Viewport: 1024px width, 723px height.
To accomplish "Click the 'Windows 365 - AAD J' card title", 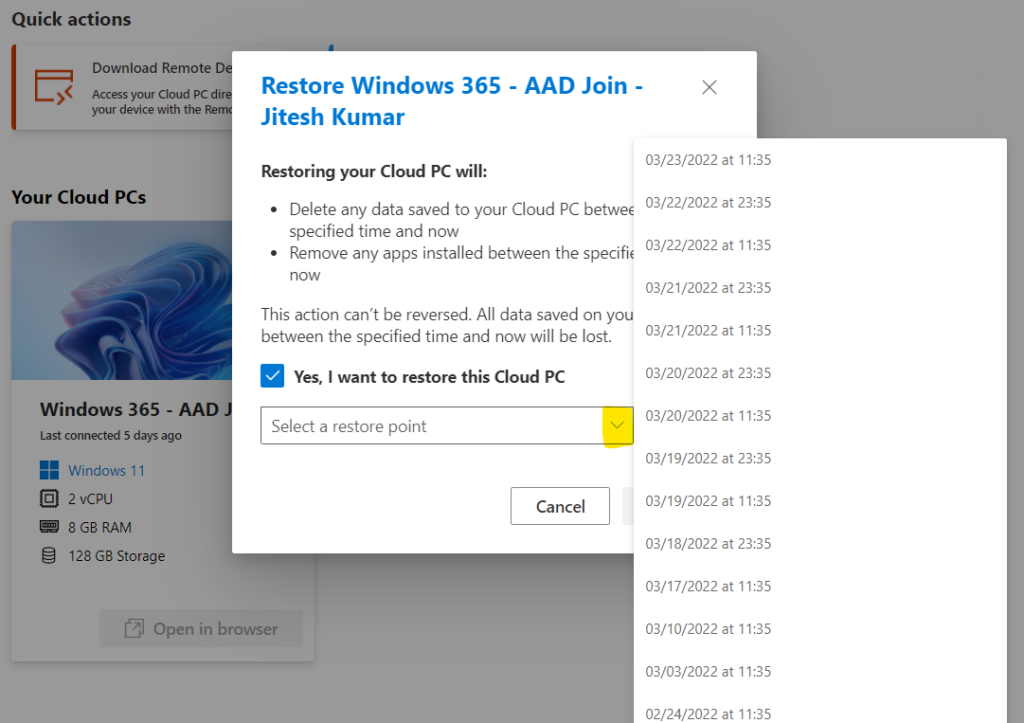I will tap(136, 410).
